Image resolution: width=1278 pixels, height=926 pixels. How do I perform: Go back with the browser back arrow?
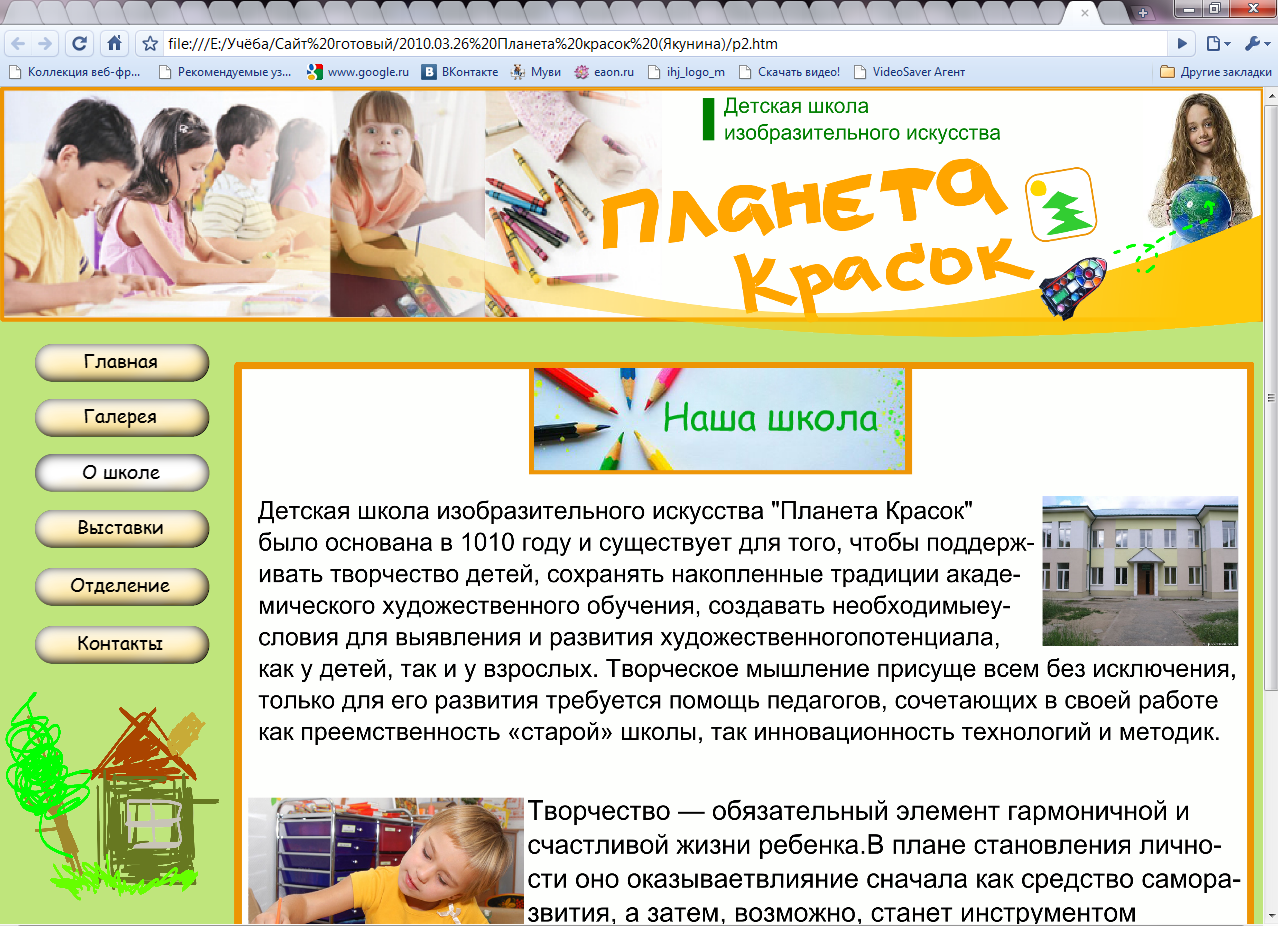17,44
